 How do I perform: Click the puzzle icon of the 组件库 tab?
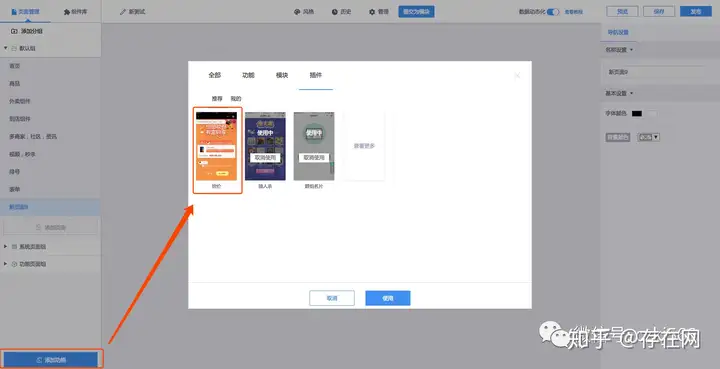coord(67,12)
